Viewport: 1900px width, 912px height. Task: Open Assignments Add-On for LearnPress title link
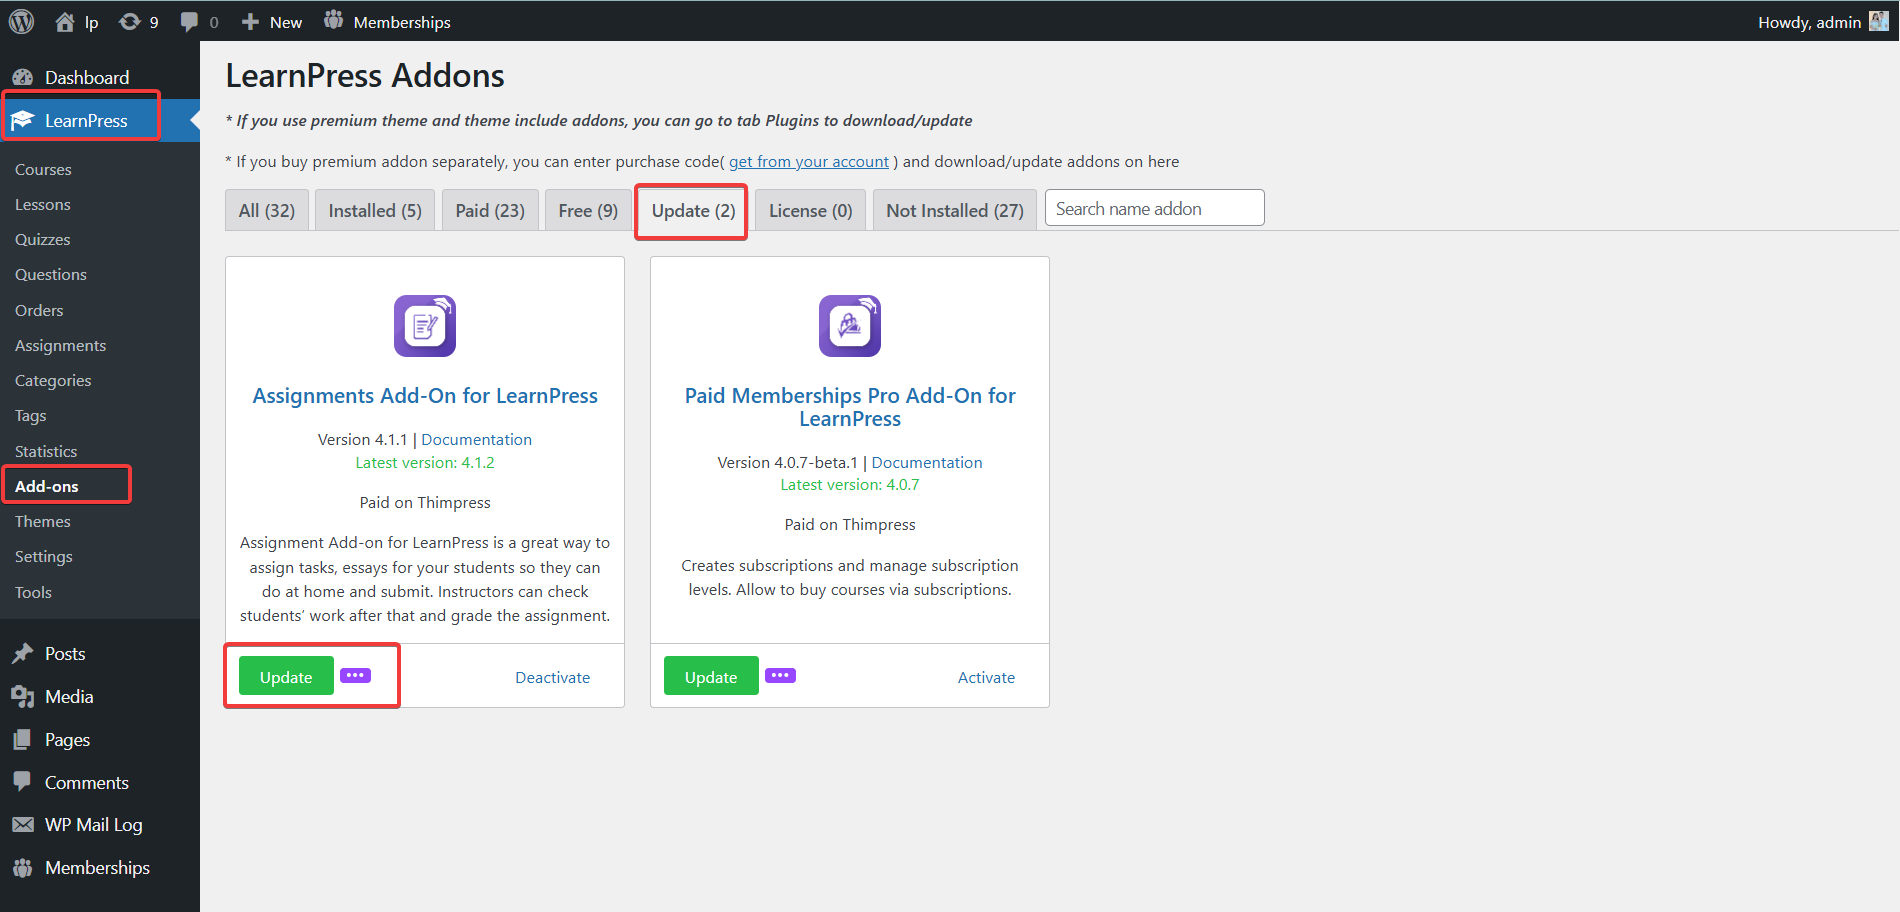click(425, 395)
